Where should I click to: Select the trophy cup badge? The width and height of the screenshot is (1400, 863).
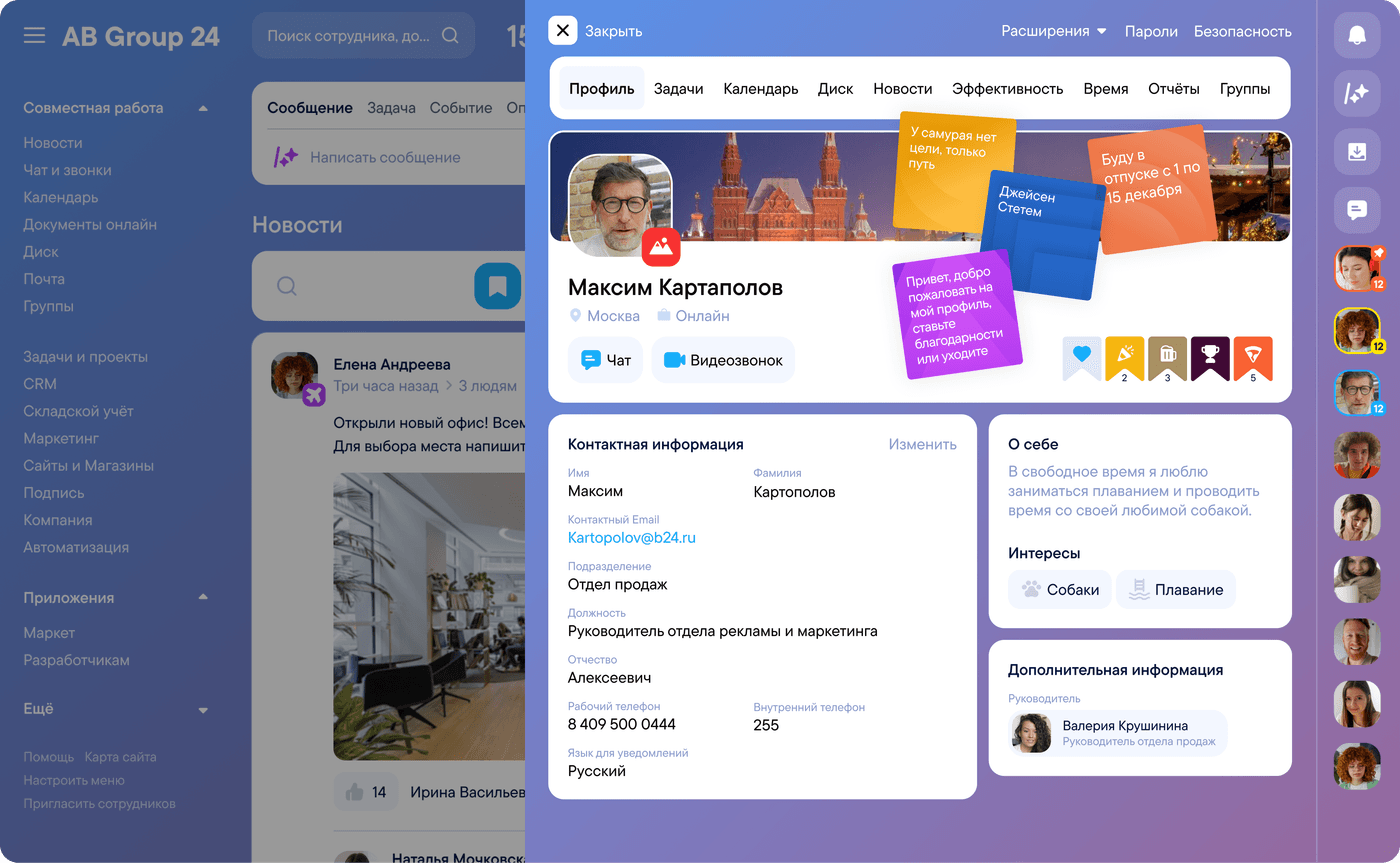pyautogui.click(x=1210, y=357)
